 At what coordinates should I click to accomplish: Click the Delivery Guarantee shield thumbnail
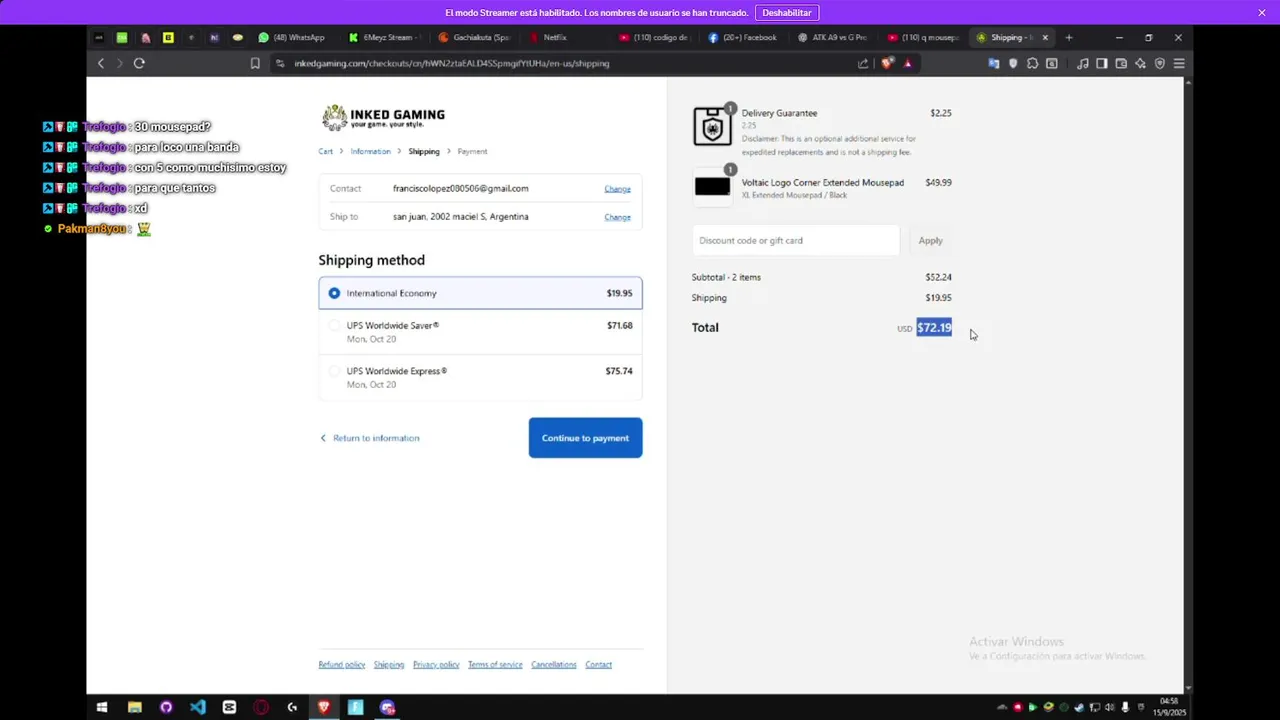click(712, 127)
